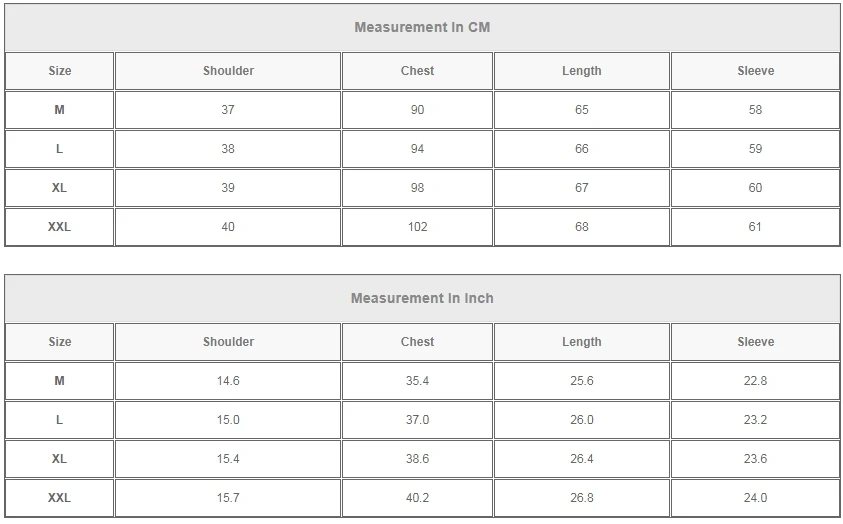
Task: Click the chest value 102 cell
Action: (417, 227)
